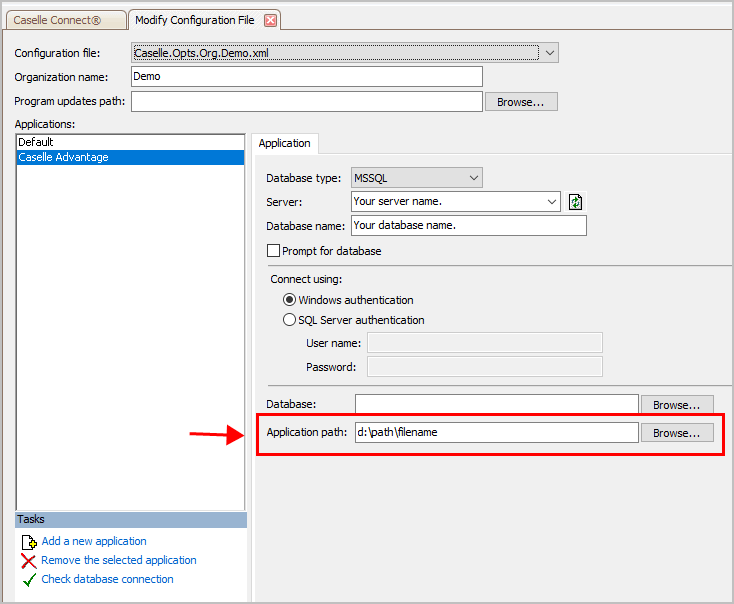The image size is (734, 604).
Task: Click the red X remove application icon
Action: click(29, 561)
